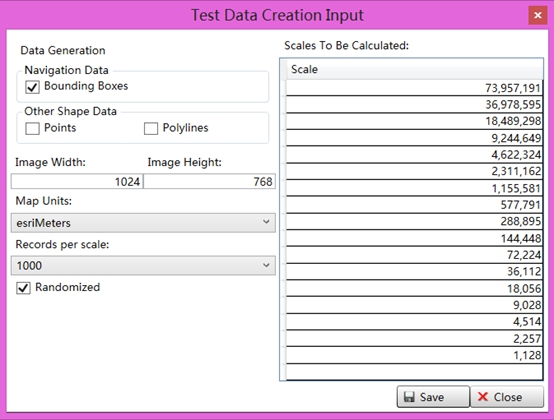Select the 144,448 scale row

coord(414,238)
